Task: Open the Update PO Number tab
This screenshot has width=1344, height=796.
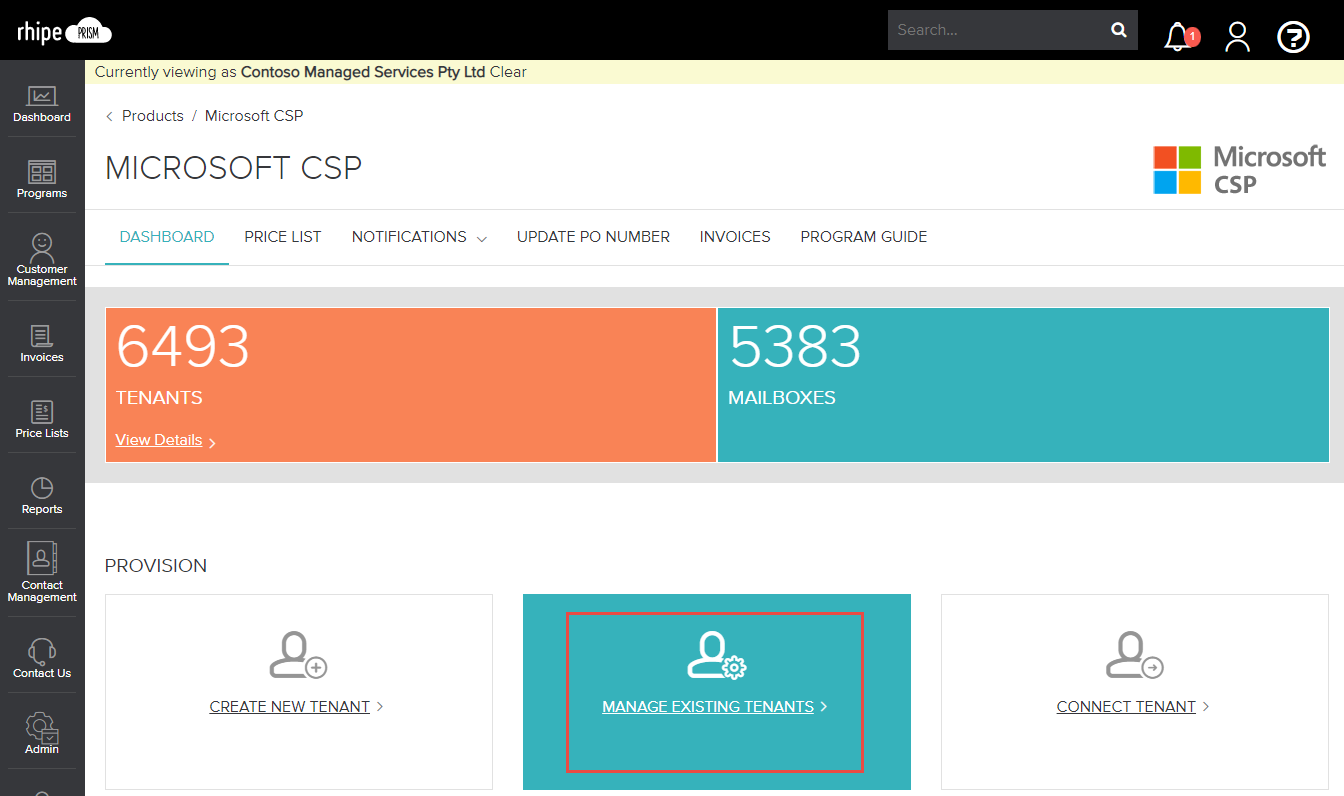Action: coord(593,236)
